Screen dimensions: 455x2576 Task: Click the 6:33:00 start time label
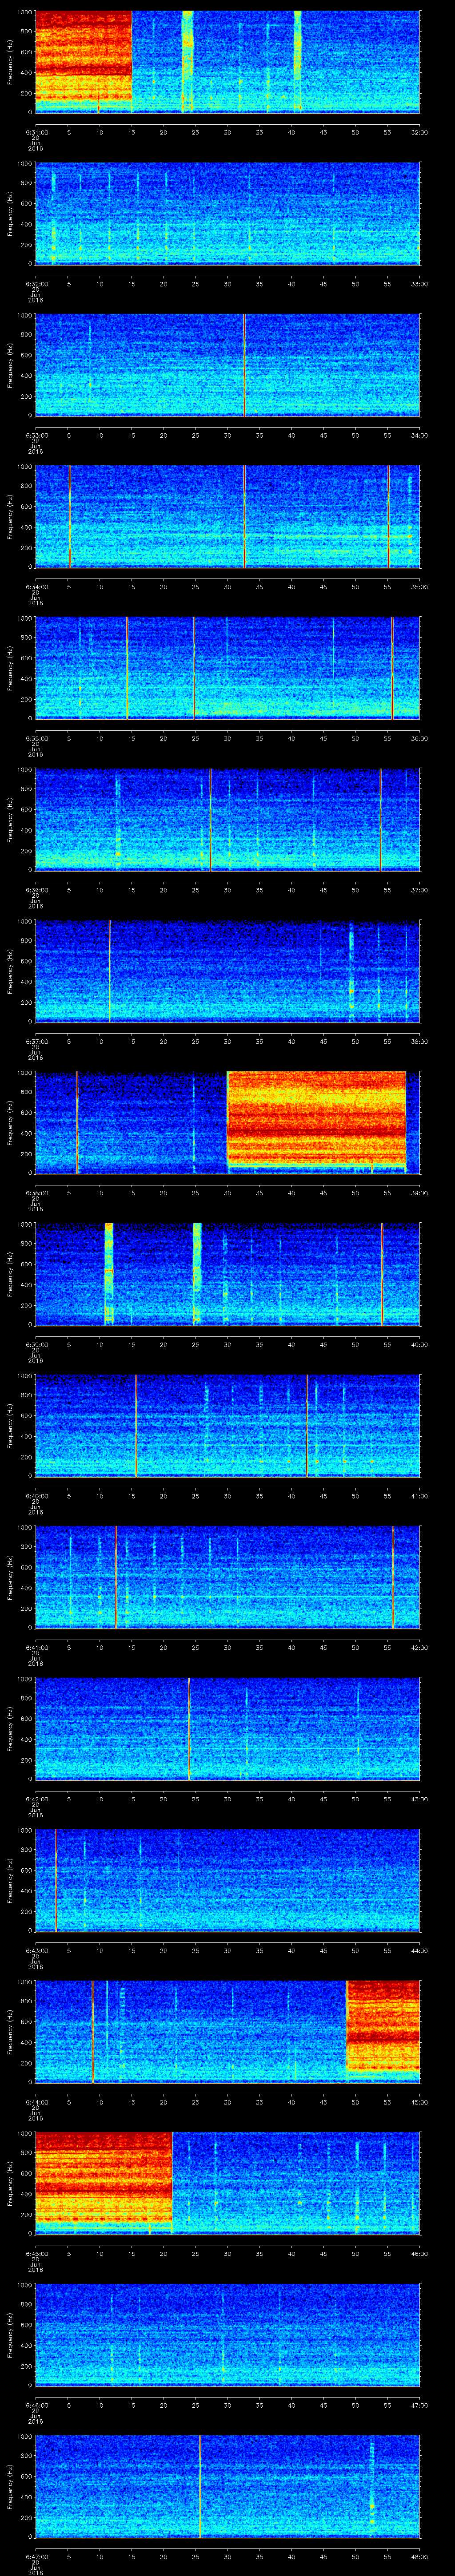pyautogui.click(x=36, y=435)
